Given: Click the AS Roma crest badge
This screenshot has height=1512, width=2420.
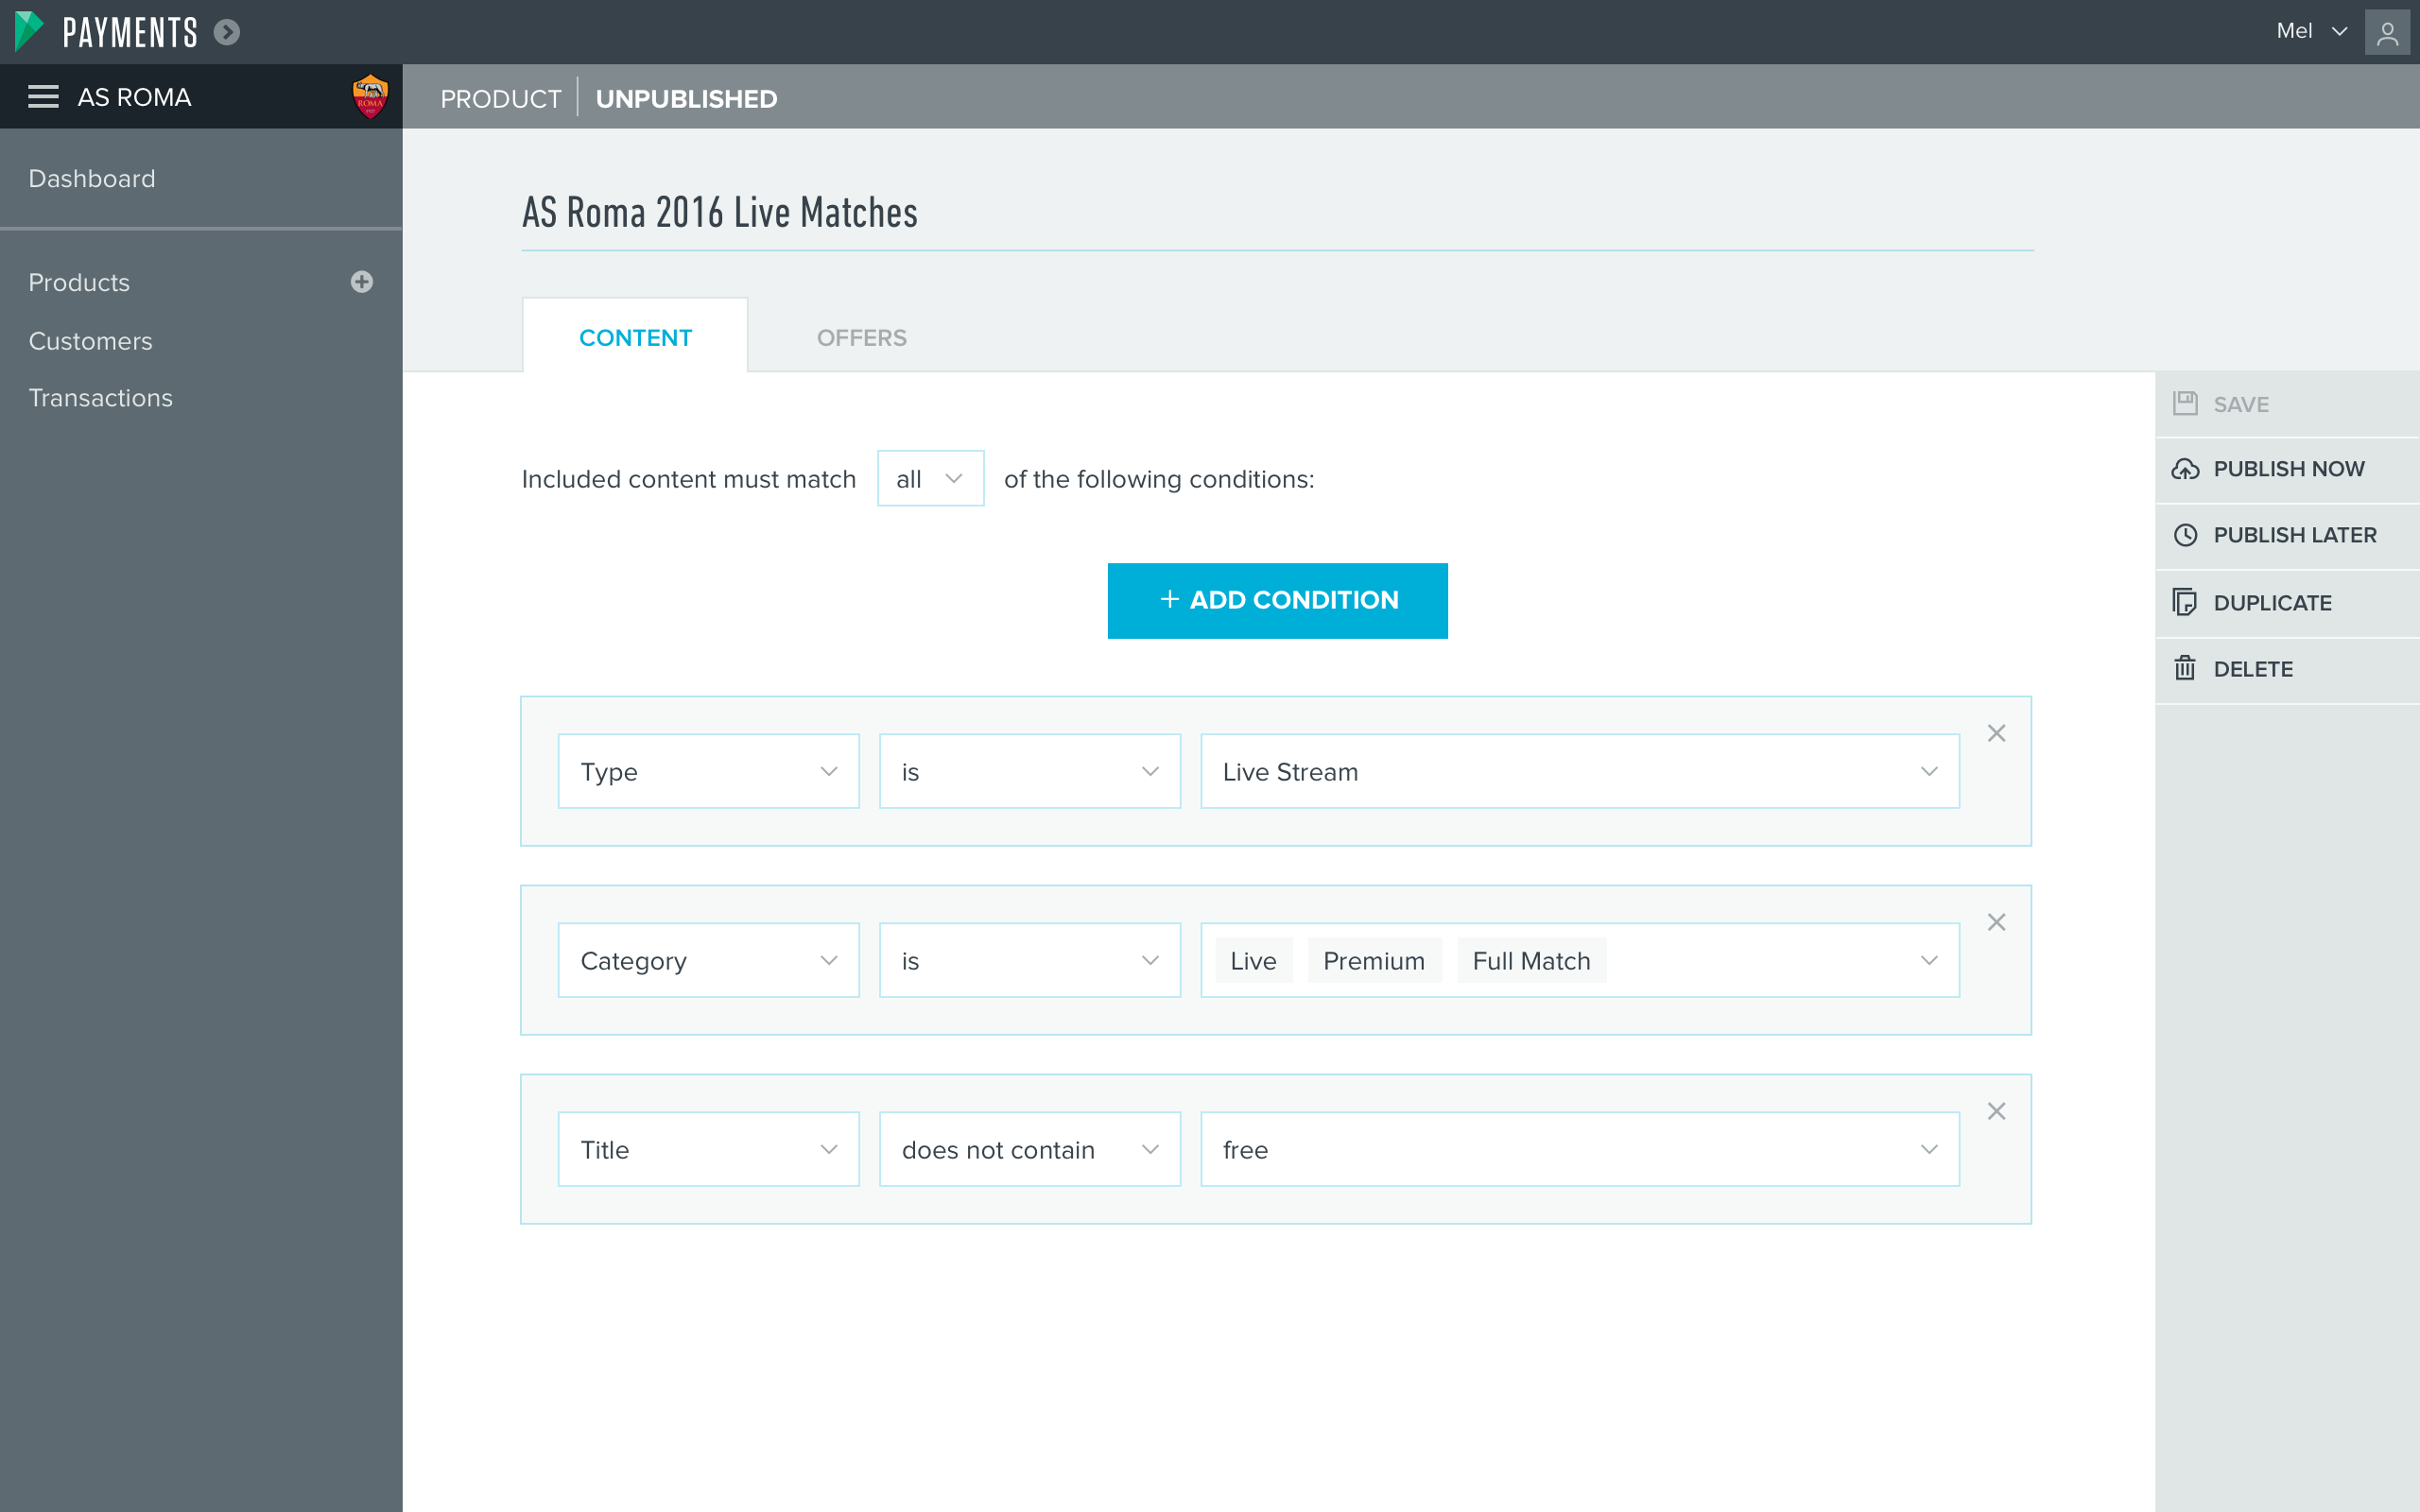Looking at the screenshot, I should pyautogui.click(x=370, y=96).
